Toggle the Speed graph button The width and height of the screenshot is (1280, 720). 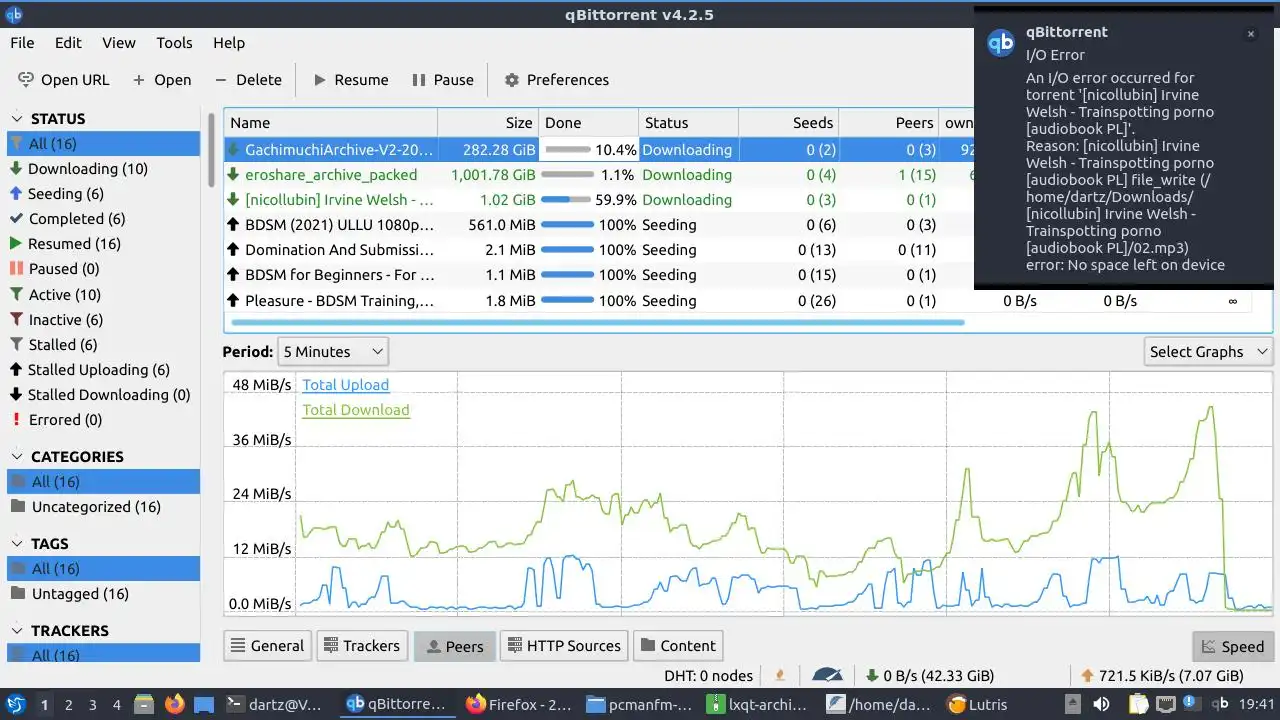tap(1233, 646)
